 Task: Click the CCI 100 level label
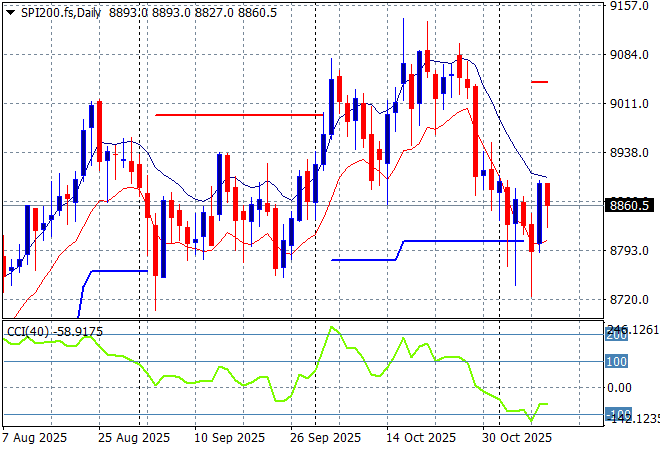(x=617, y=361)
